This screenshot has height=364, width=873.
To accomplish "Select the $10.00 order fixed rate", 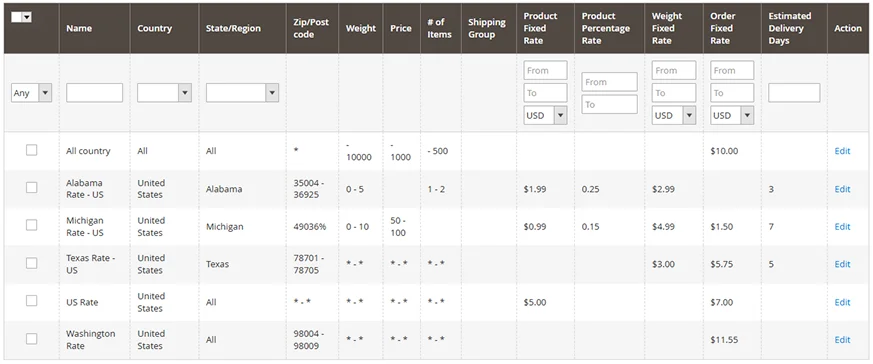I will (x=724, y=151).
